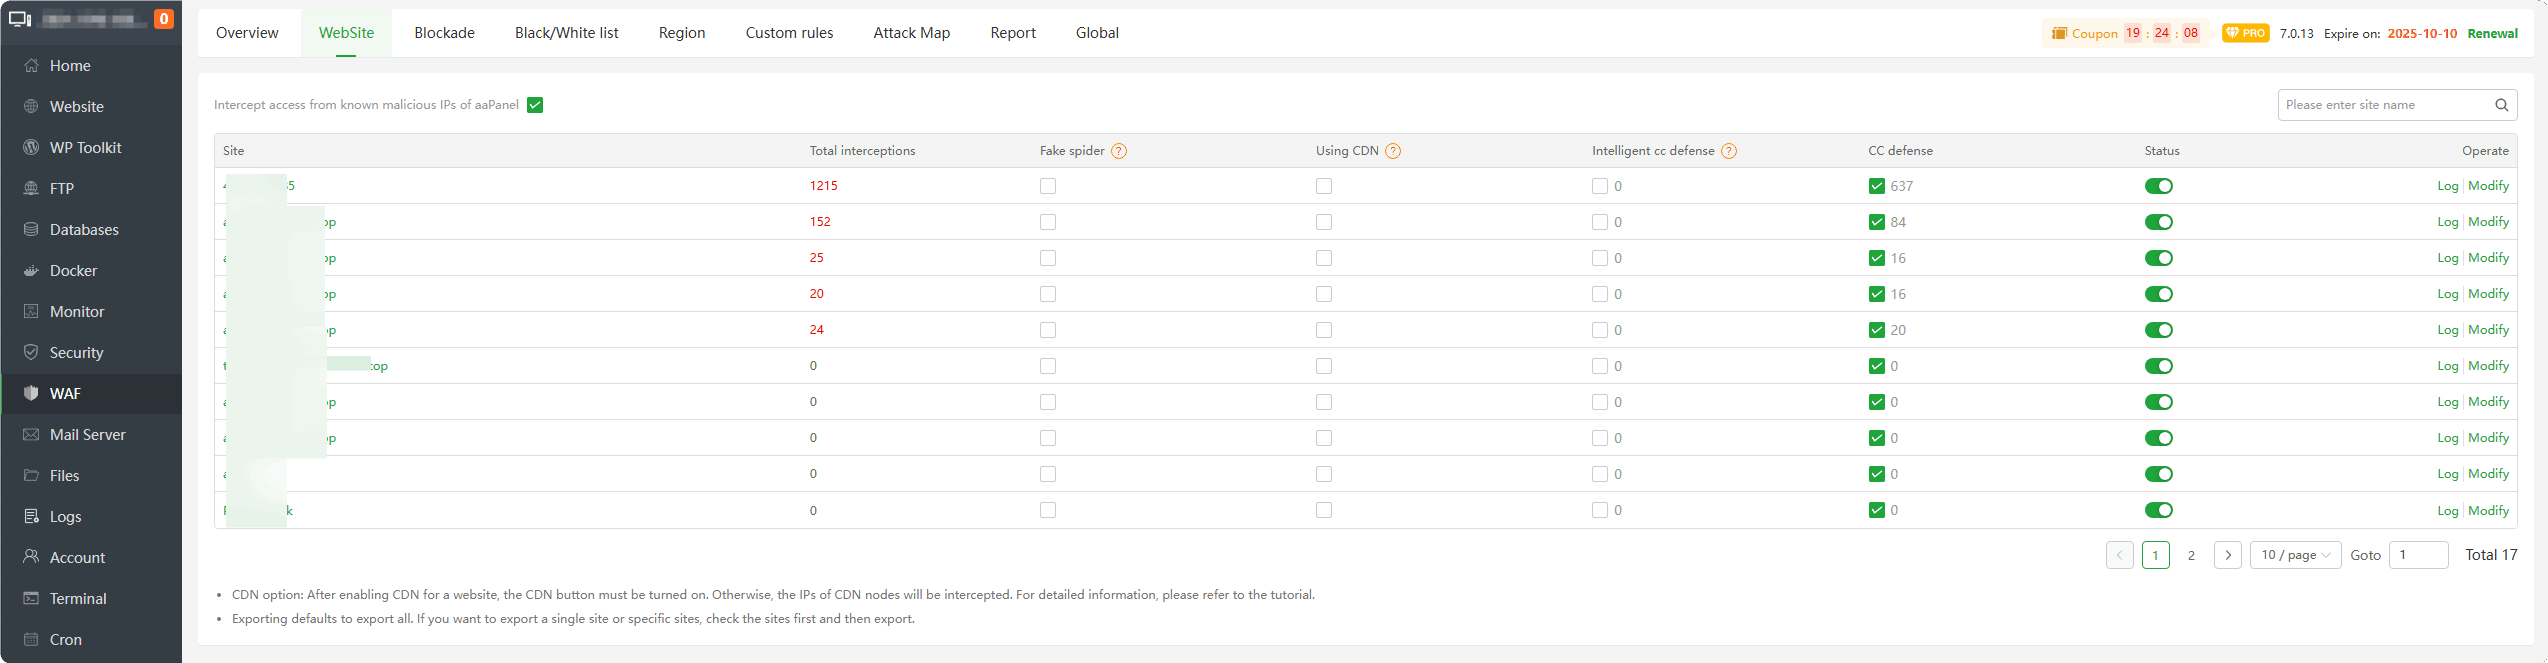Click the Mail Server envelope icon
Image resolution: width=2548 pixels, height=663 pixels.
[x=31, y=435]
